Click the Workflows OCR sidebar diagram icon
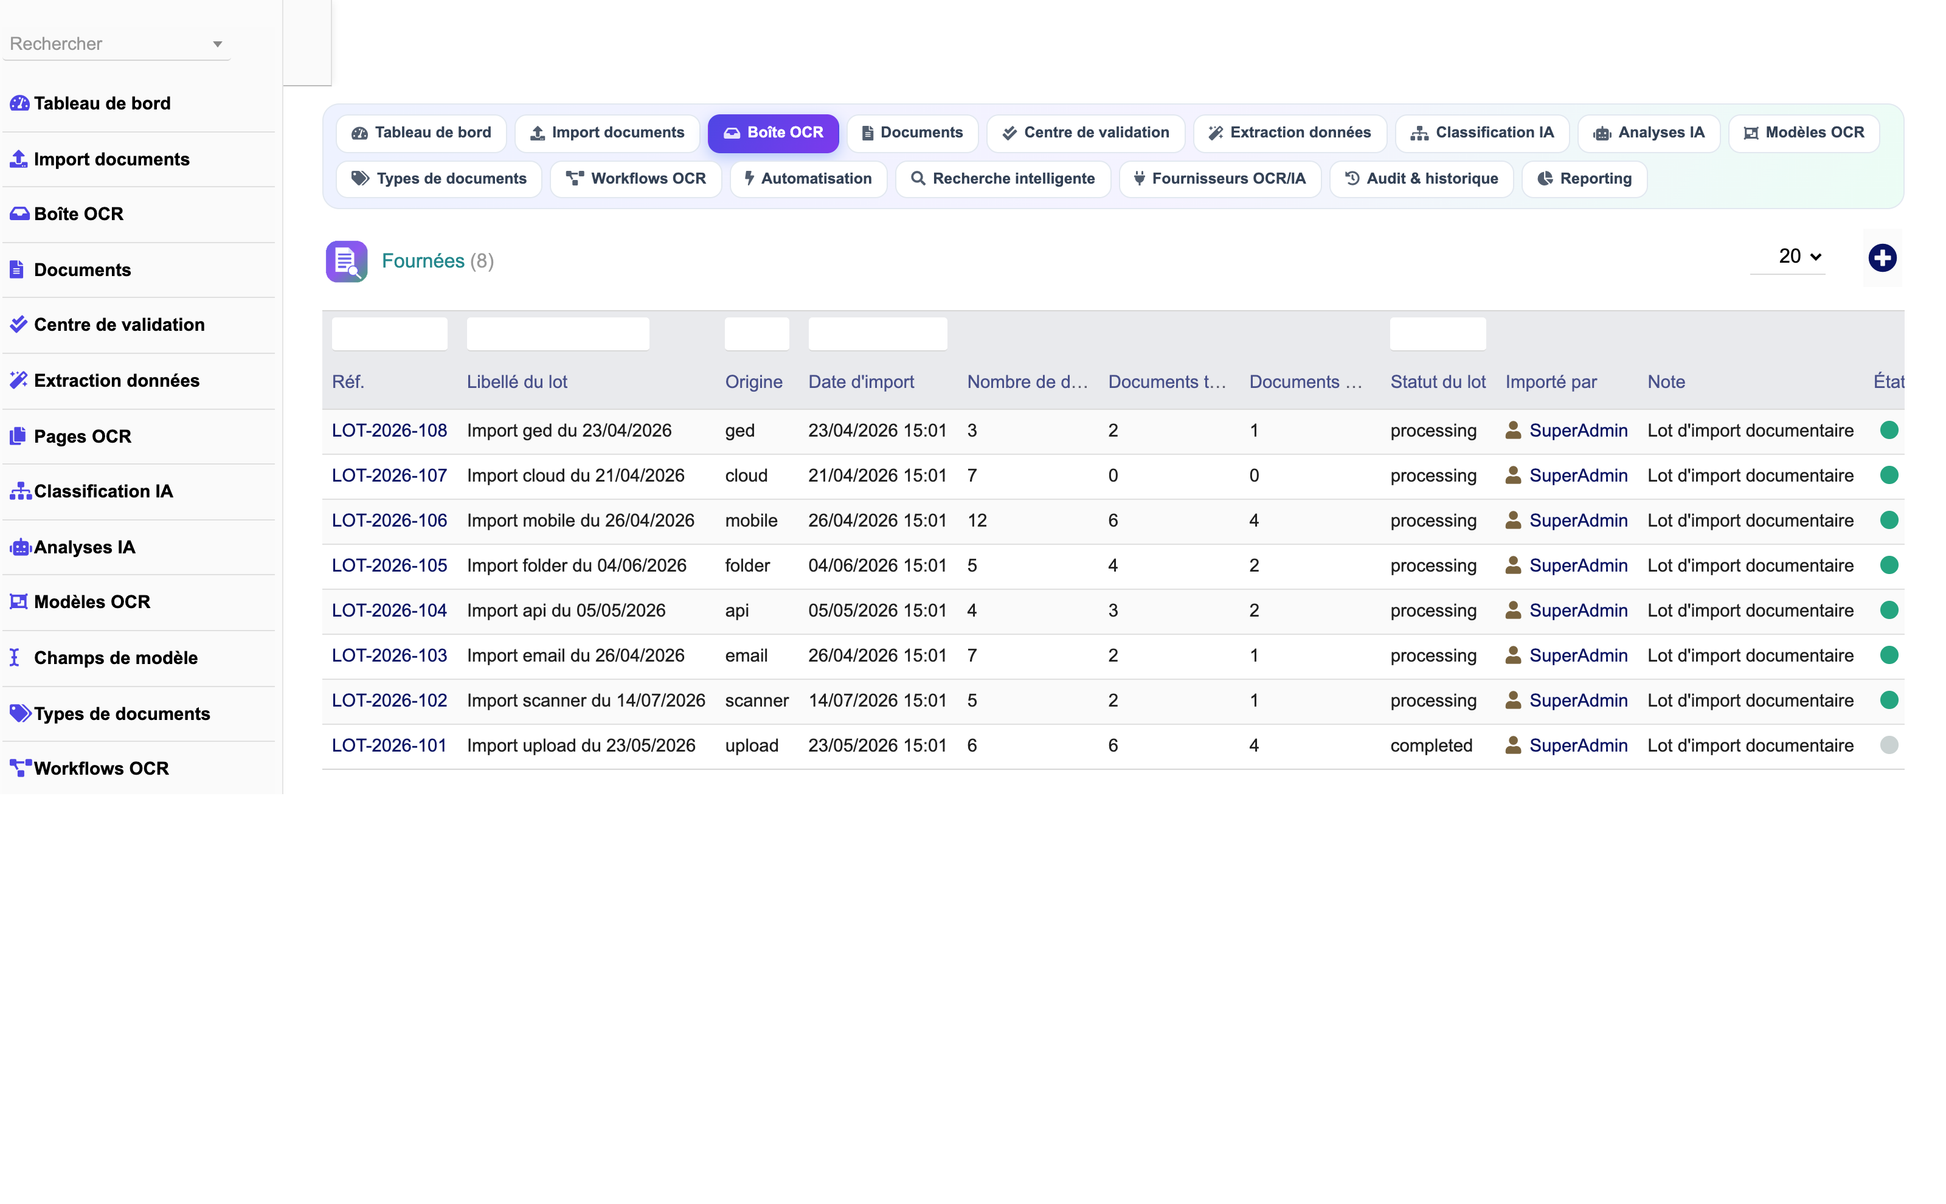This screenshot has height=1204, width=1946. pyautogui.click(x=20, y=769)
